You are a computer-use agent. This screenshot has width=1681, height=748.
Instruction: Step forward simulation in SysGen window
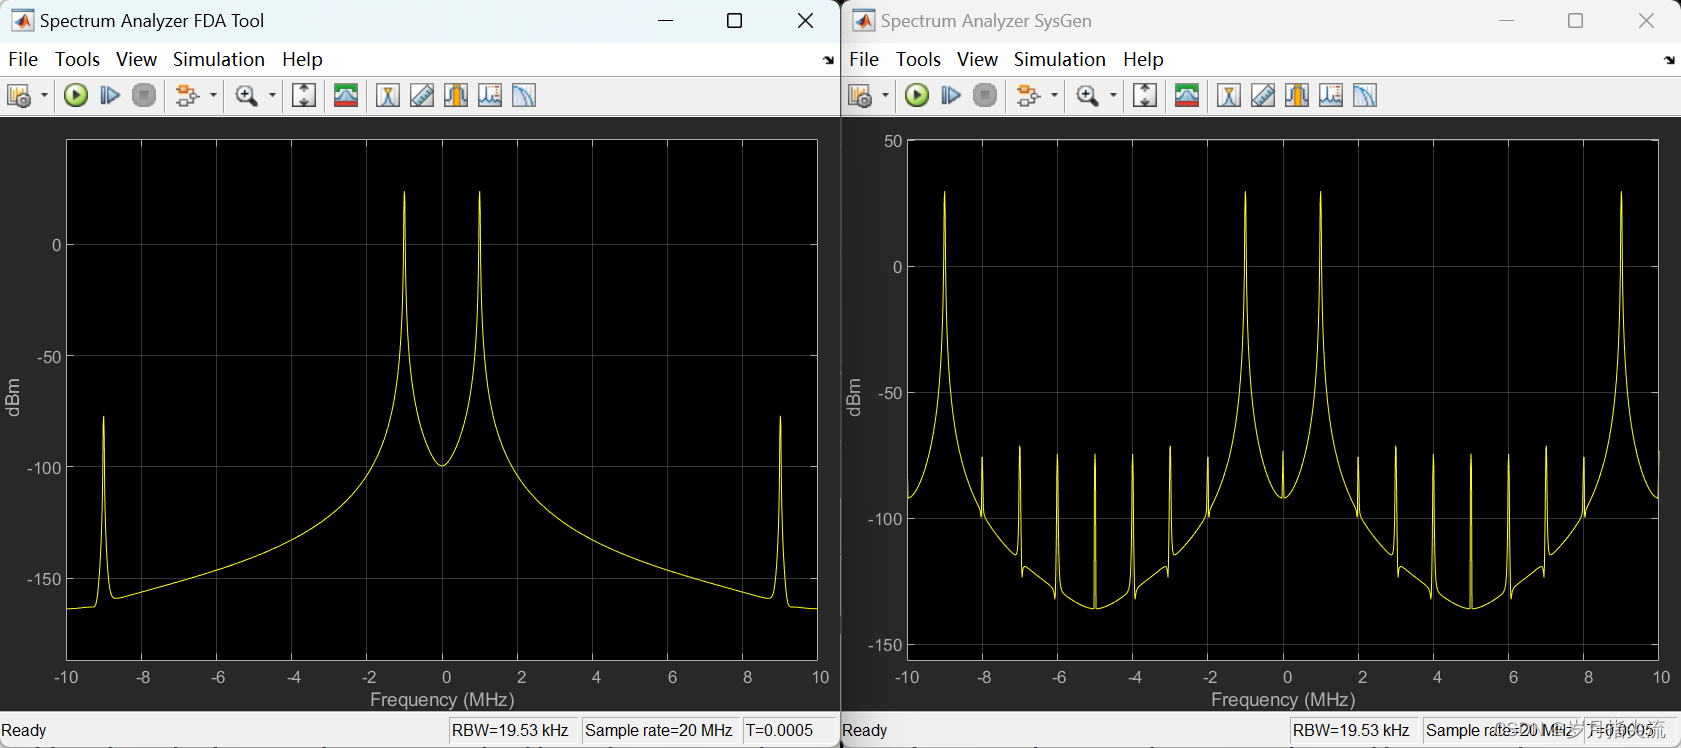coord(951,96)
